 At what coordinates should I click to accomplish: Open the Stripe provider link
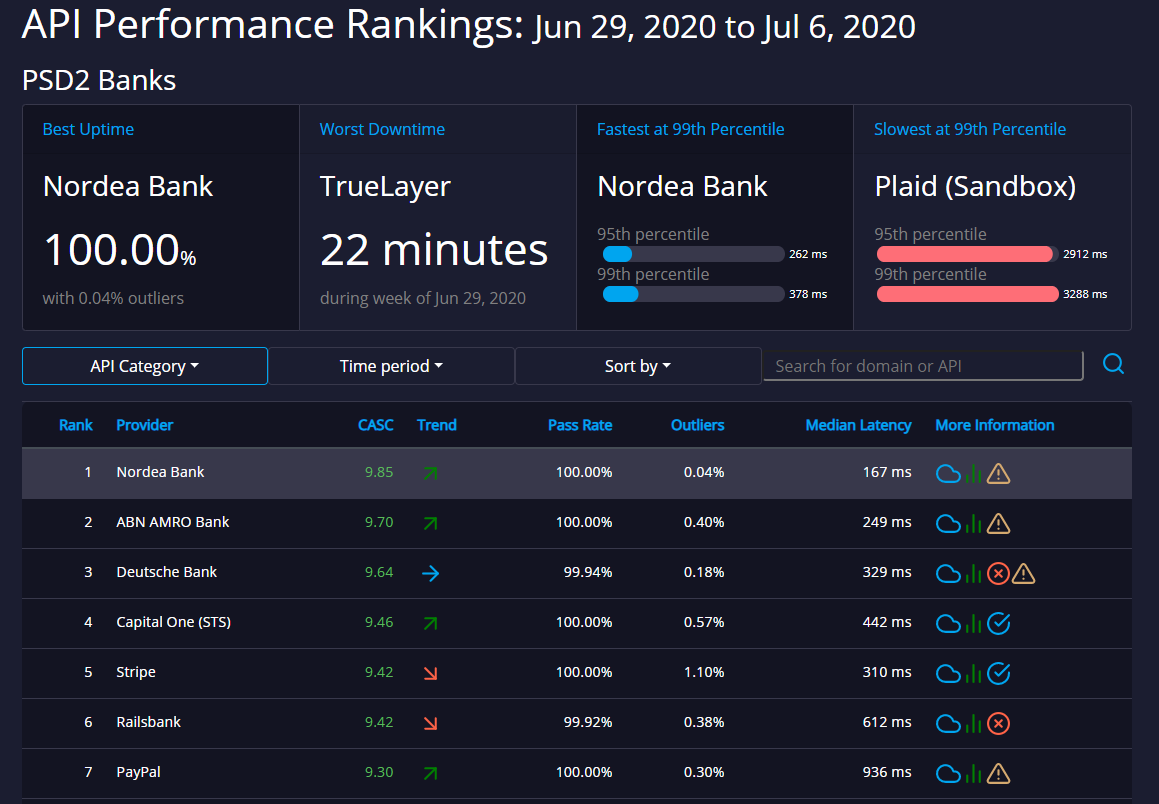pyautogui.click(x=136, y=672)
